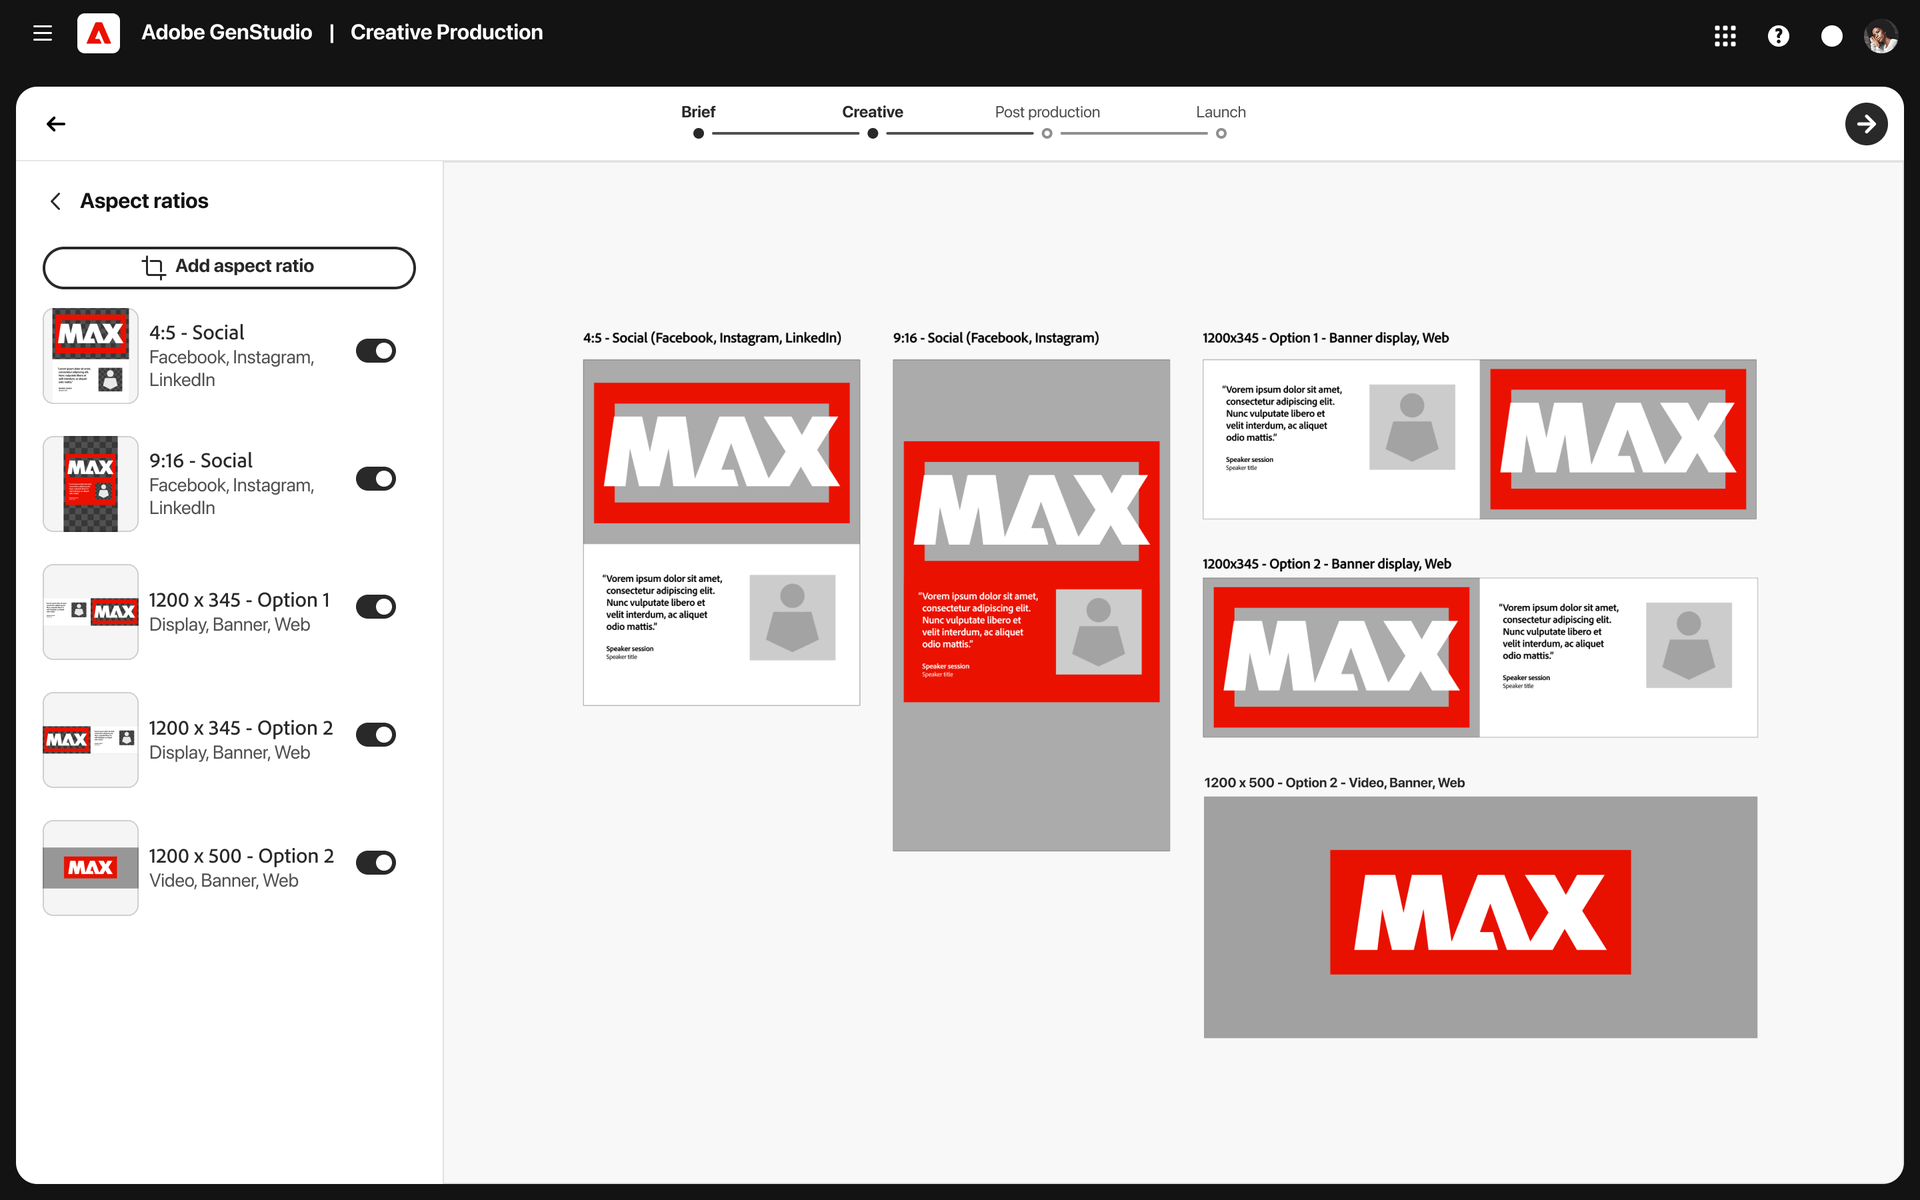Click "1200 x 500 - Option 2" sidebar label
Viewport: 1920px width, 1200px height.
point(241,856)
